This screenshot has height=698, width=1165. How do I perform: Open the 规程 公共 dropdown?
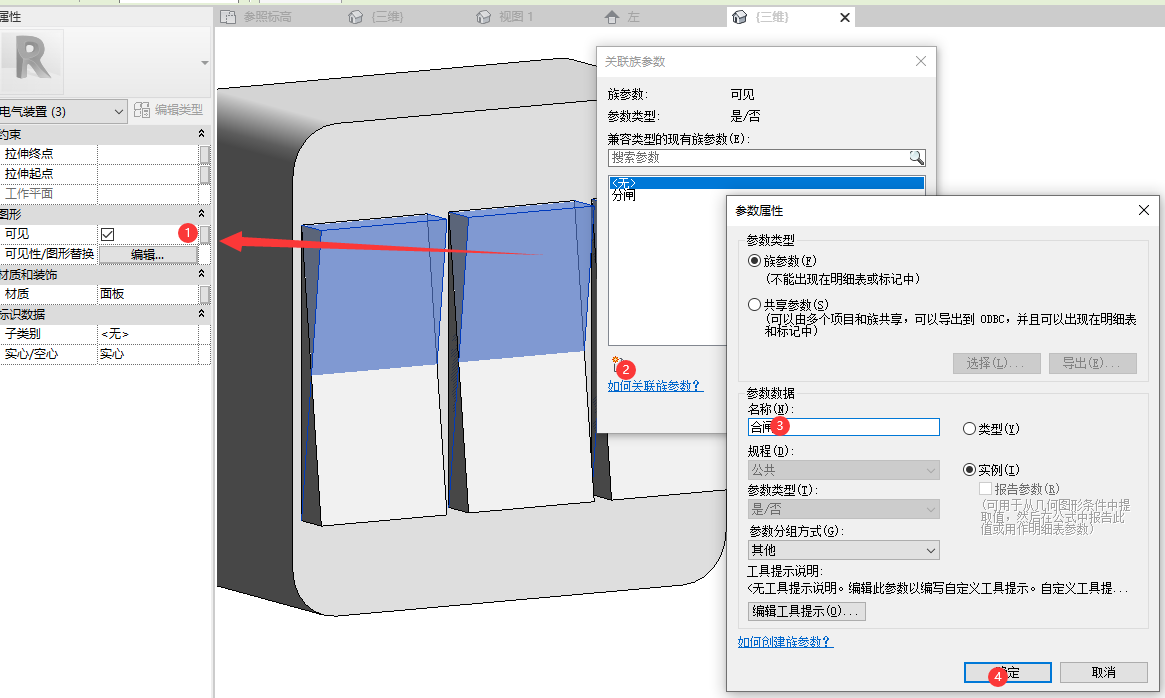[x=843, y=470]
